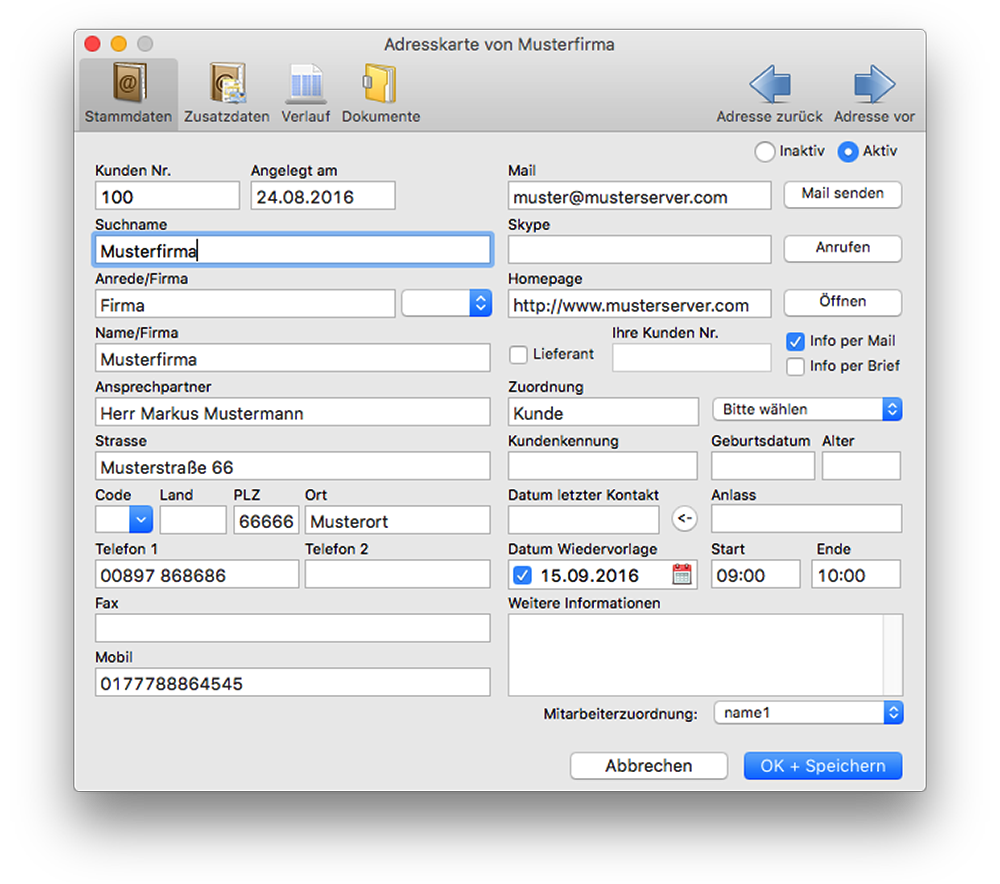Open the dropdown next to Anrede/Firma field
This screenshot has height=884, width=1000.
point(446,303)
